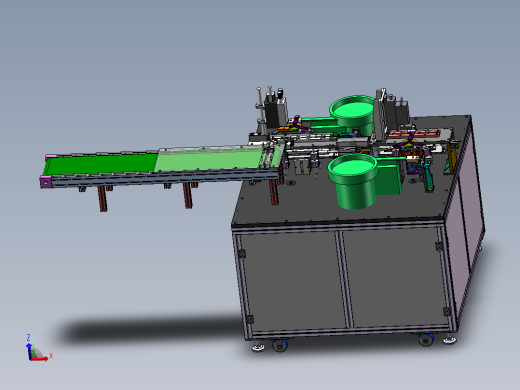520x390 pixels.
Task: Pick the front-left caster wheel under cabinet
Action: tap(279, 345)
